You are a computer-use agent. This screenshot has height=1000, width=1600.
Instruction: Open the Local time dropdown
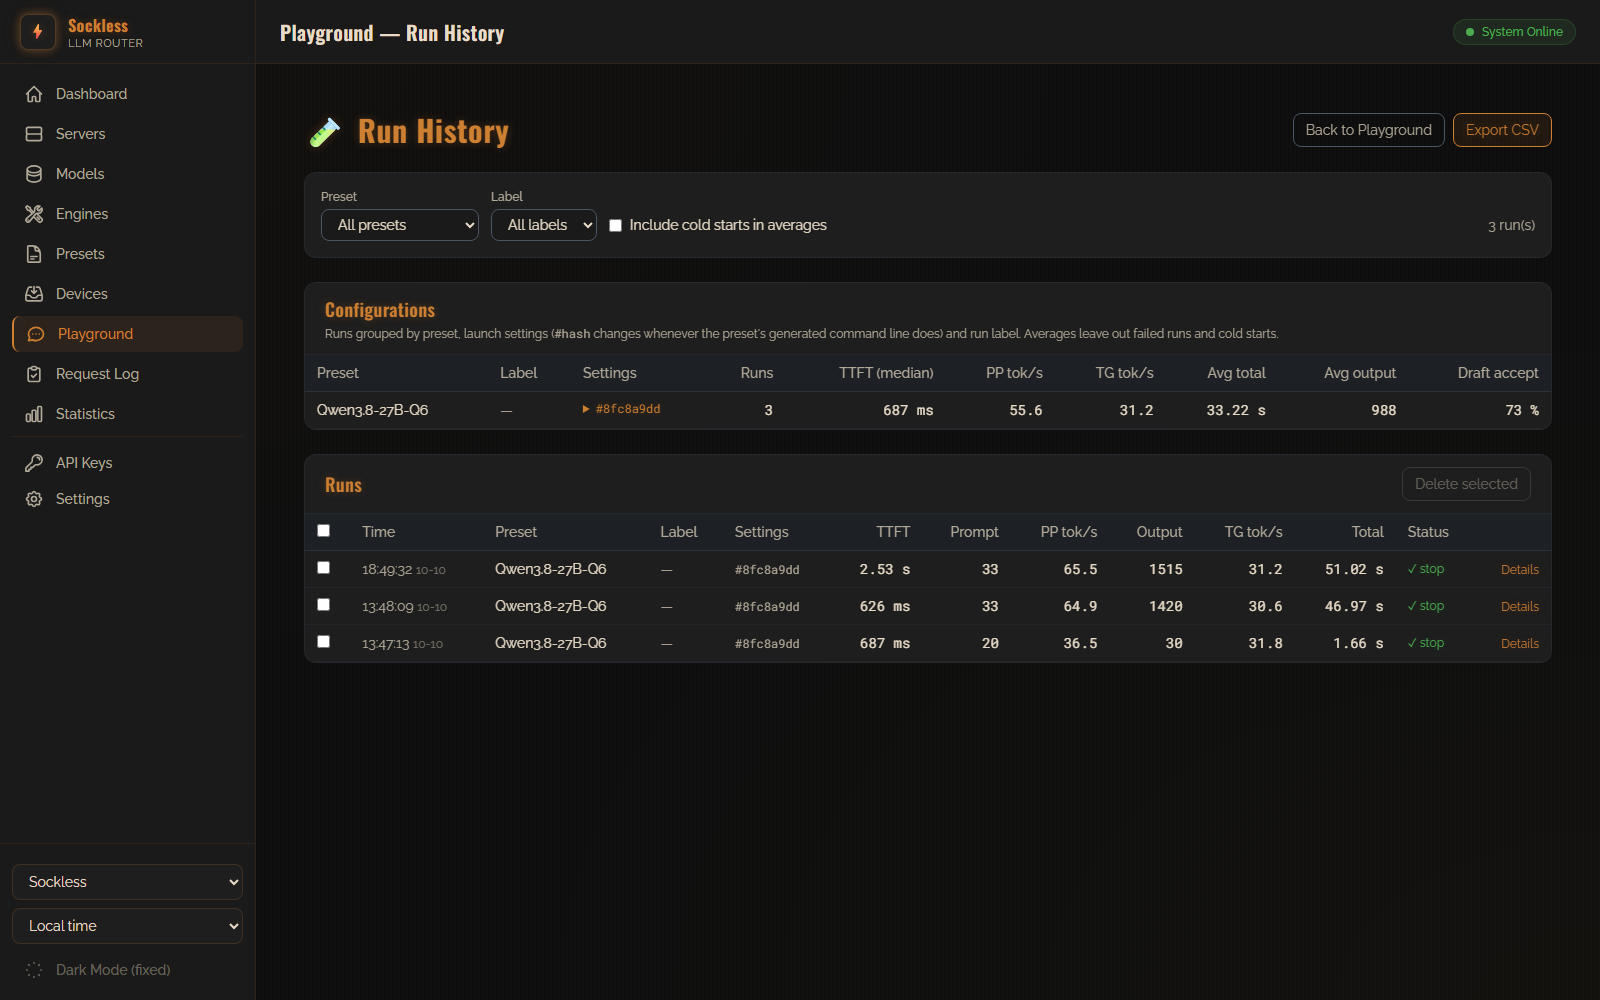(127, 926)
